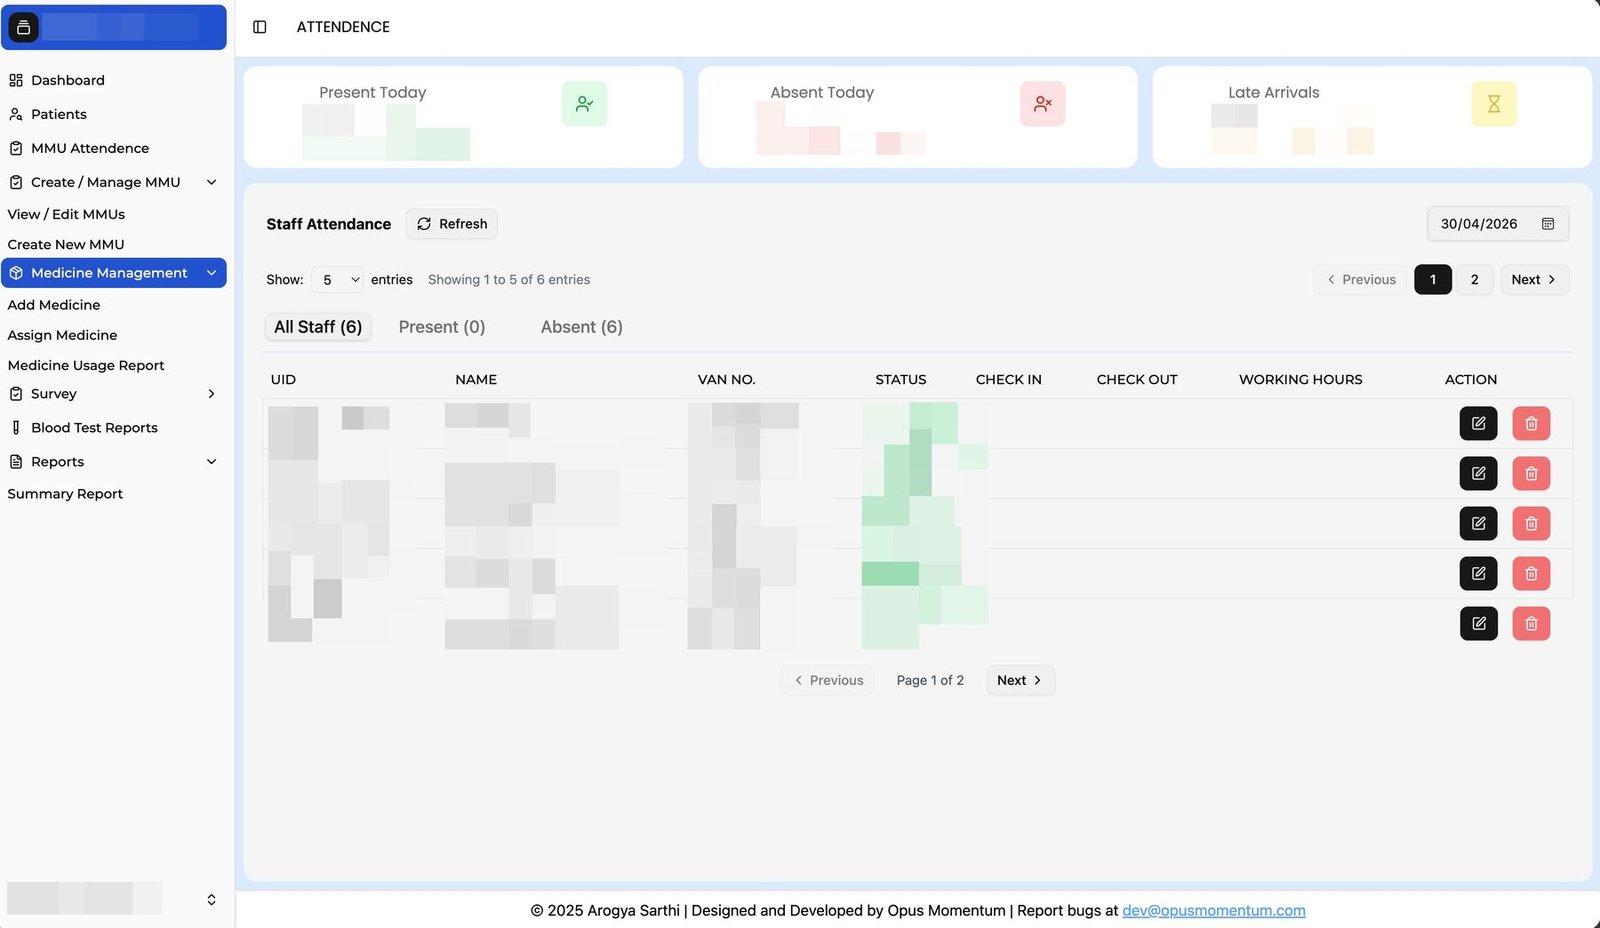Open the date picker calendar icon

coord(1548,224)
